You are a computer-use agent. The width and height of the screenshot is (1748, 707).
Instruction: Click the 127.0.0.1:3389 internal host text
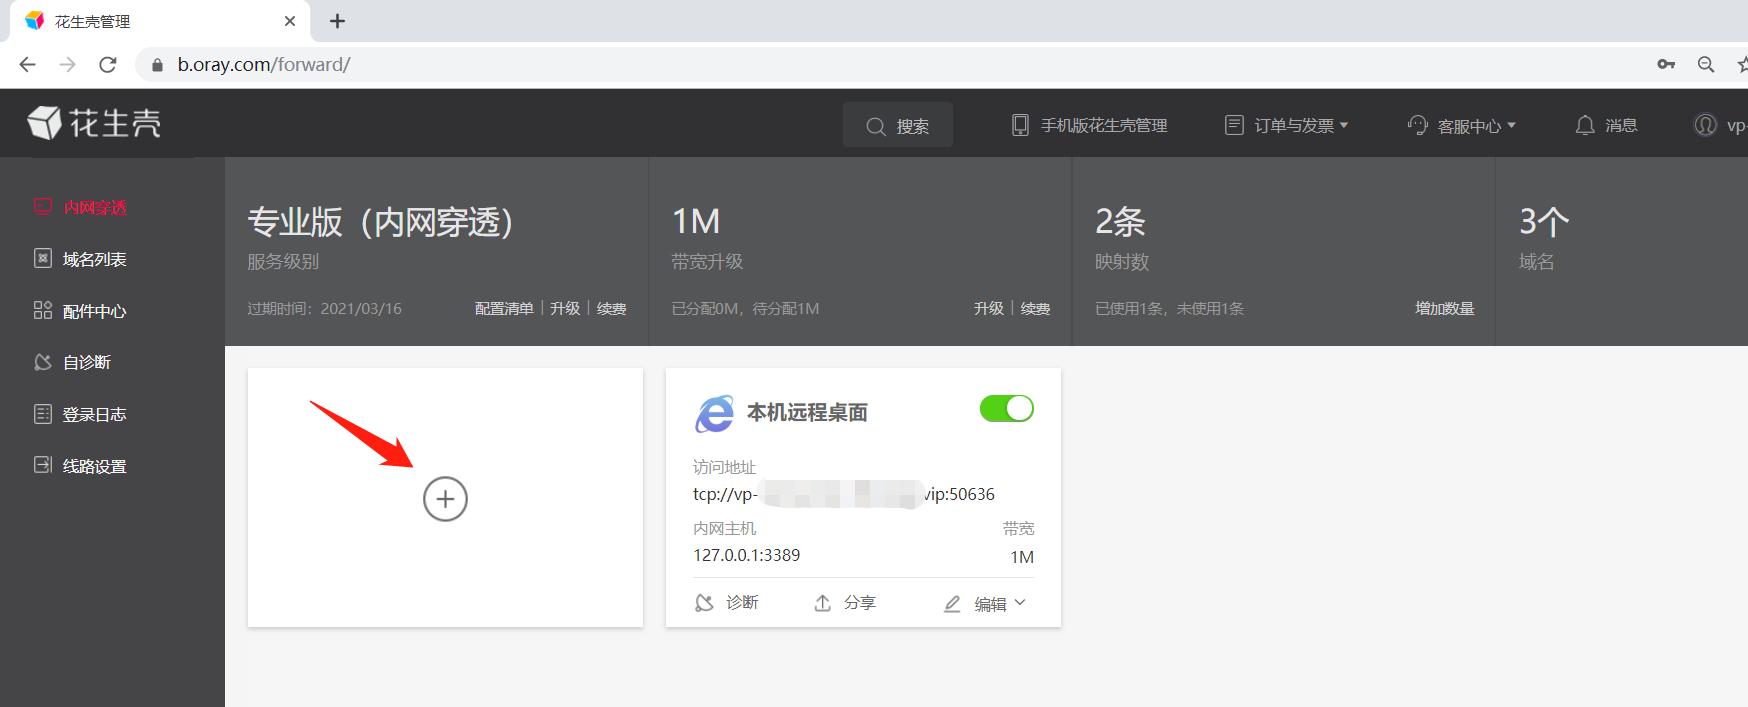747,555
